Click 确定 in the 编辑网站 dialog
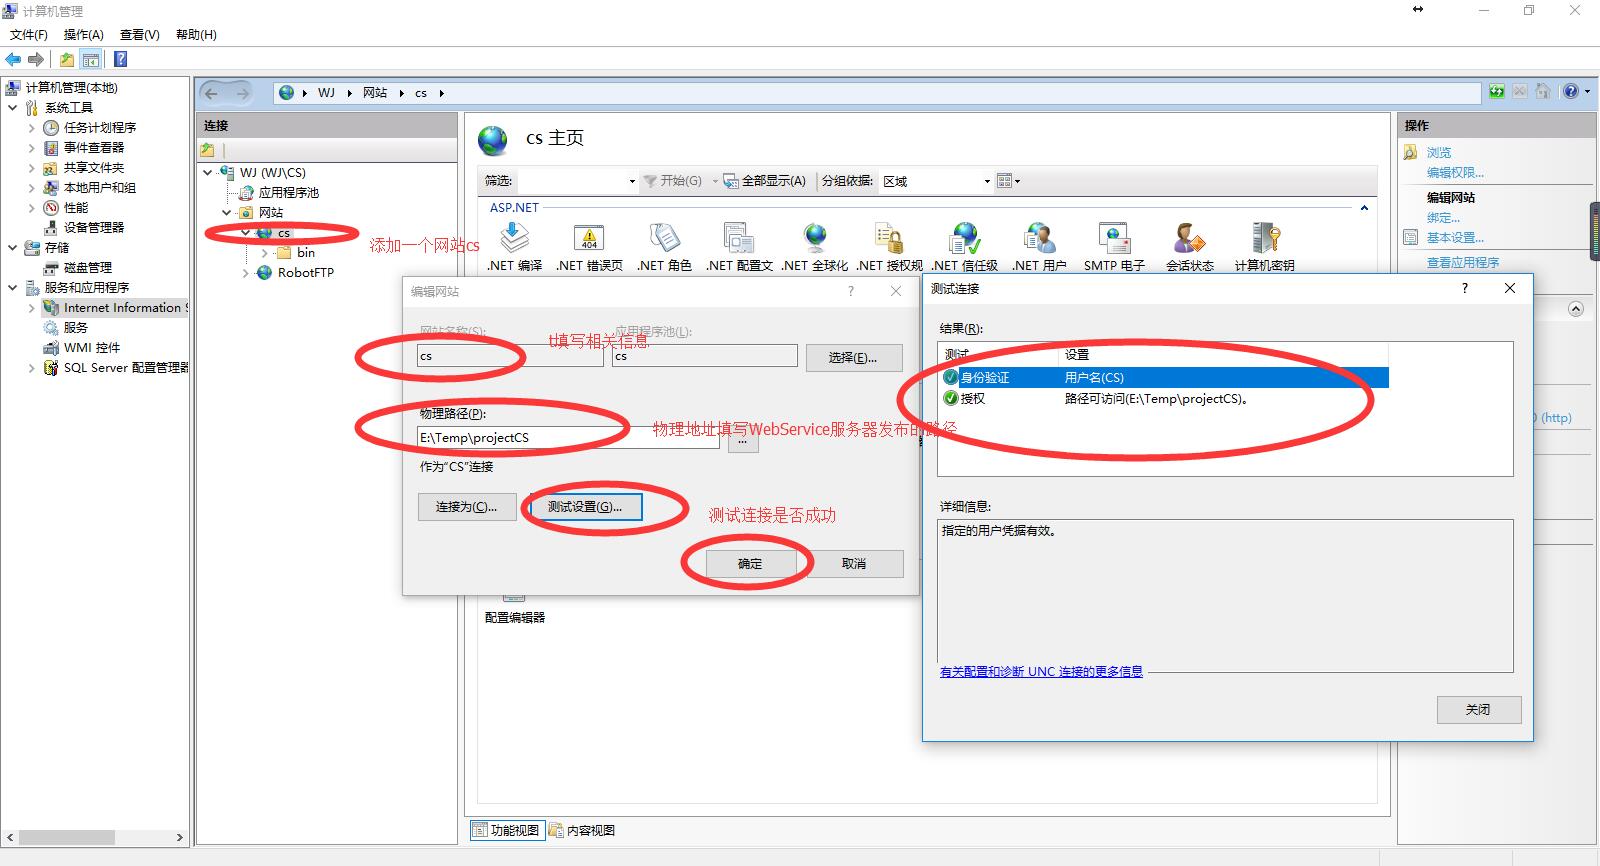The image size is (1600, 866). 750,564
